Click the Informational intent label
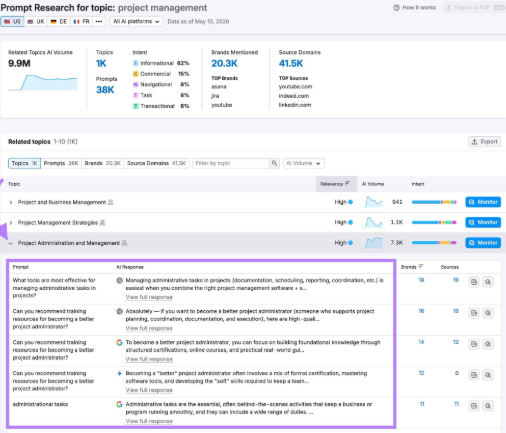Viewport: 506px width, 433px height. pos(157,63)
